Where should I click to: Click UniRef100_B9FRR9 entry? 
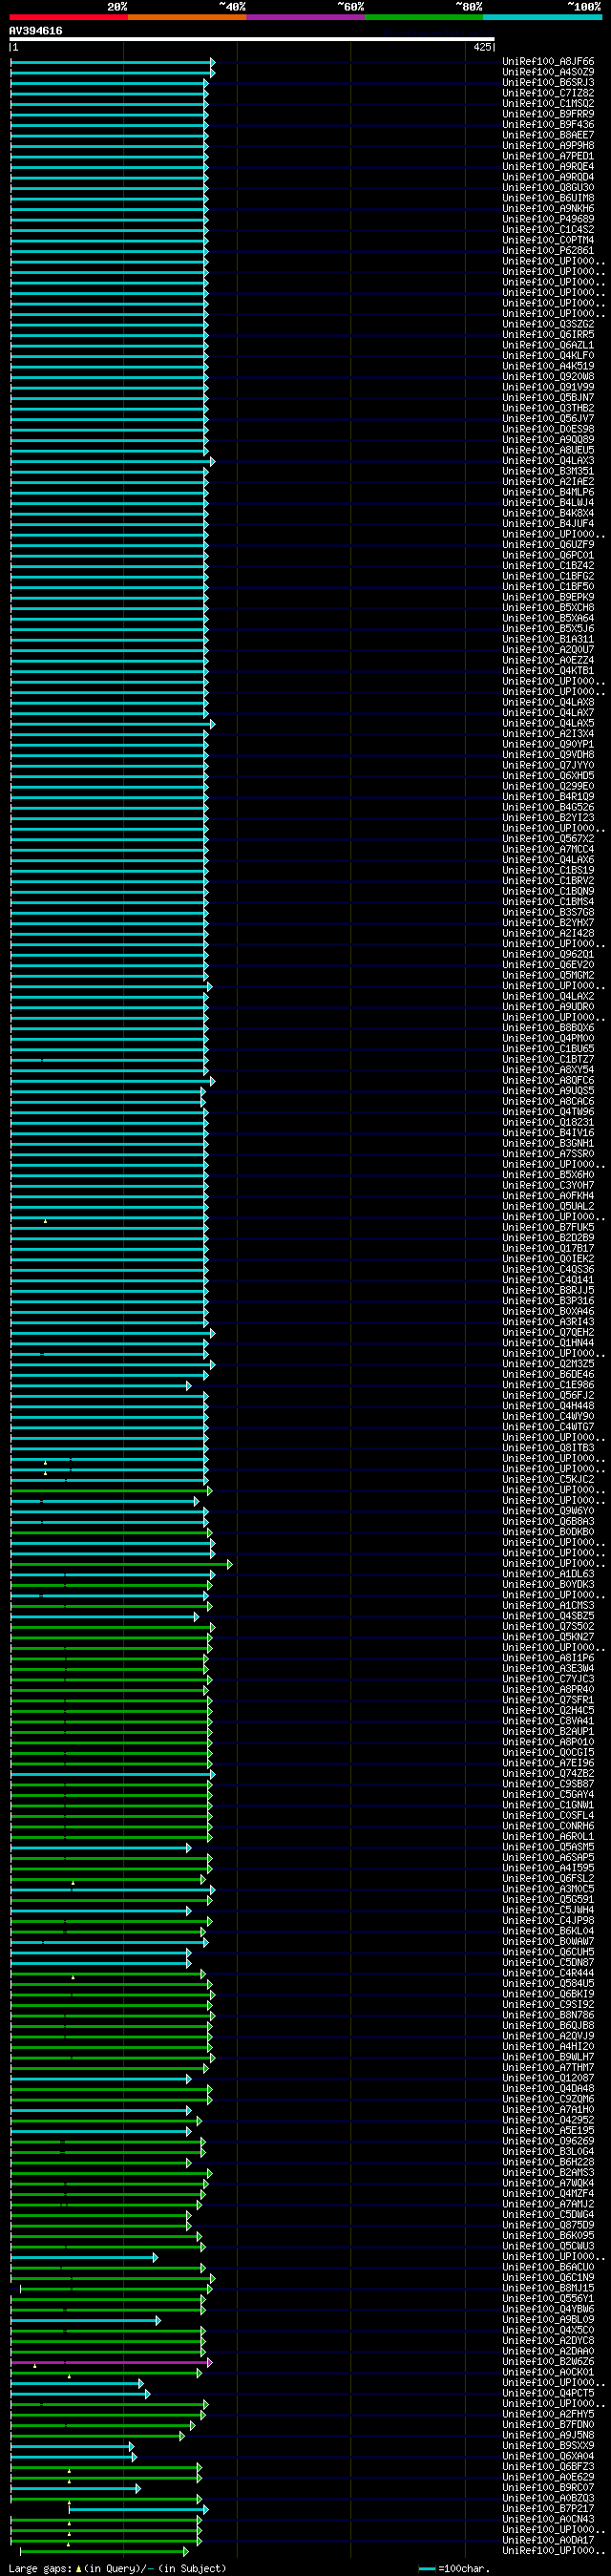548,114
